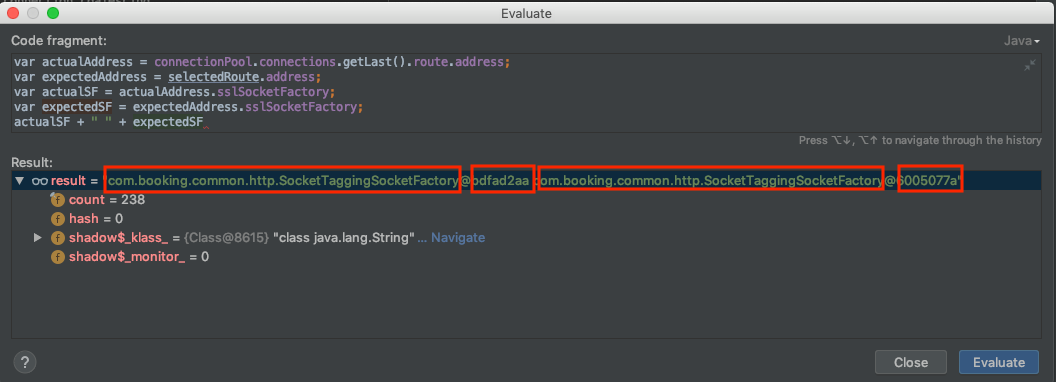Image resolution: width=1056 pixels, height=382 pixels.
Task: Expand the shadow$_klass_ field node
Action: click(38, 238)
